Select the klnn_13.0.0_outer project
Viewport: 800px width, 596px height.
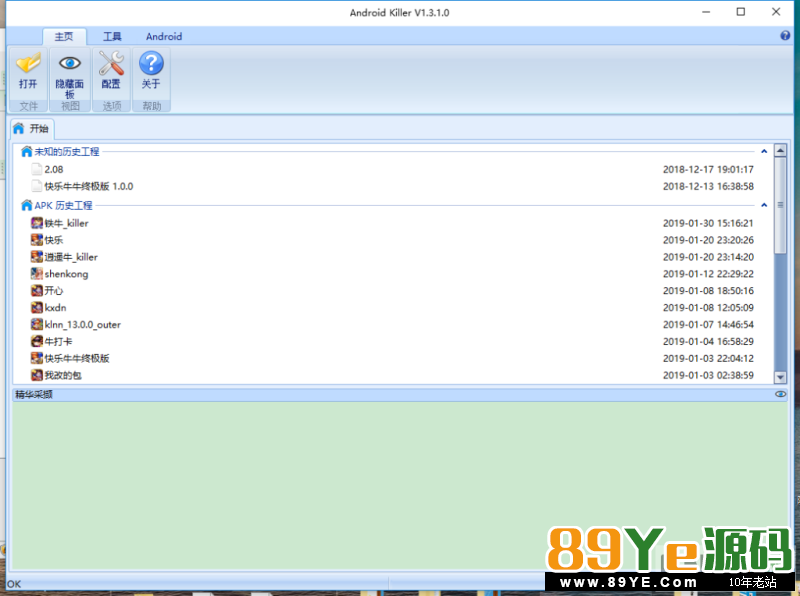click(83, 325)
